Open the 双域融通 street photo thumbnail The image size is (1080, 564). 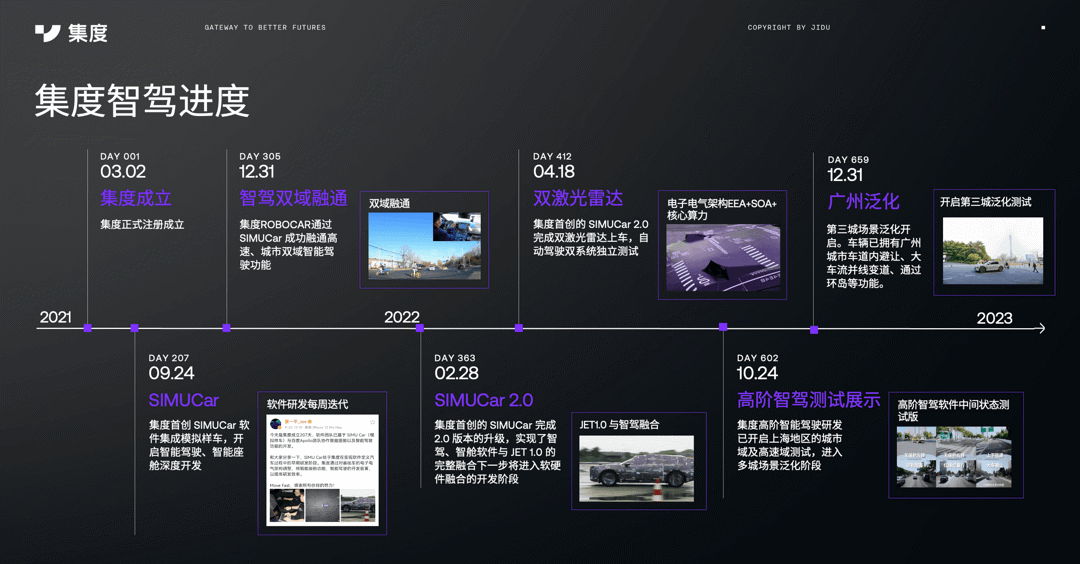(x=424, y=246)
